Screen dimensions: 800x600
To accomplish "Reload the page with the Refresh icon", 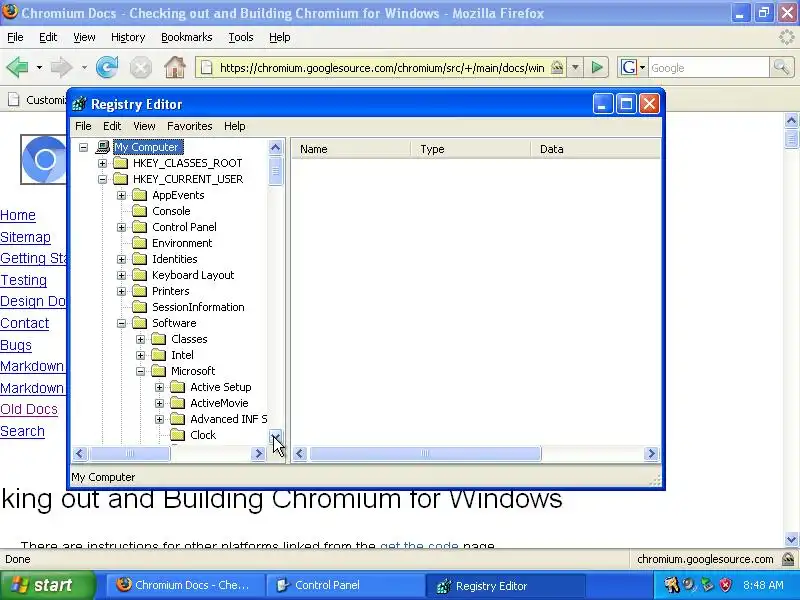I will [107, 67].
